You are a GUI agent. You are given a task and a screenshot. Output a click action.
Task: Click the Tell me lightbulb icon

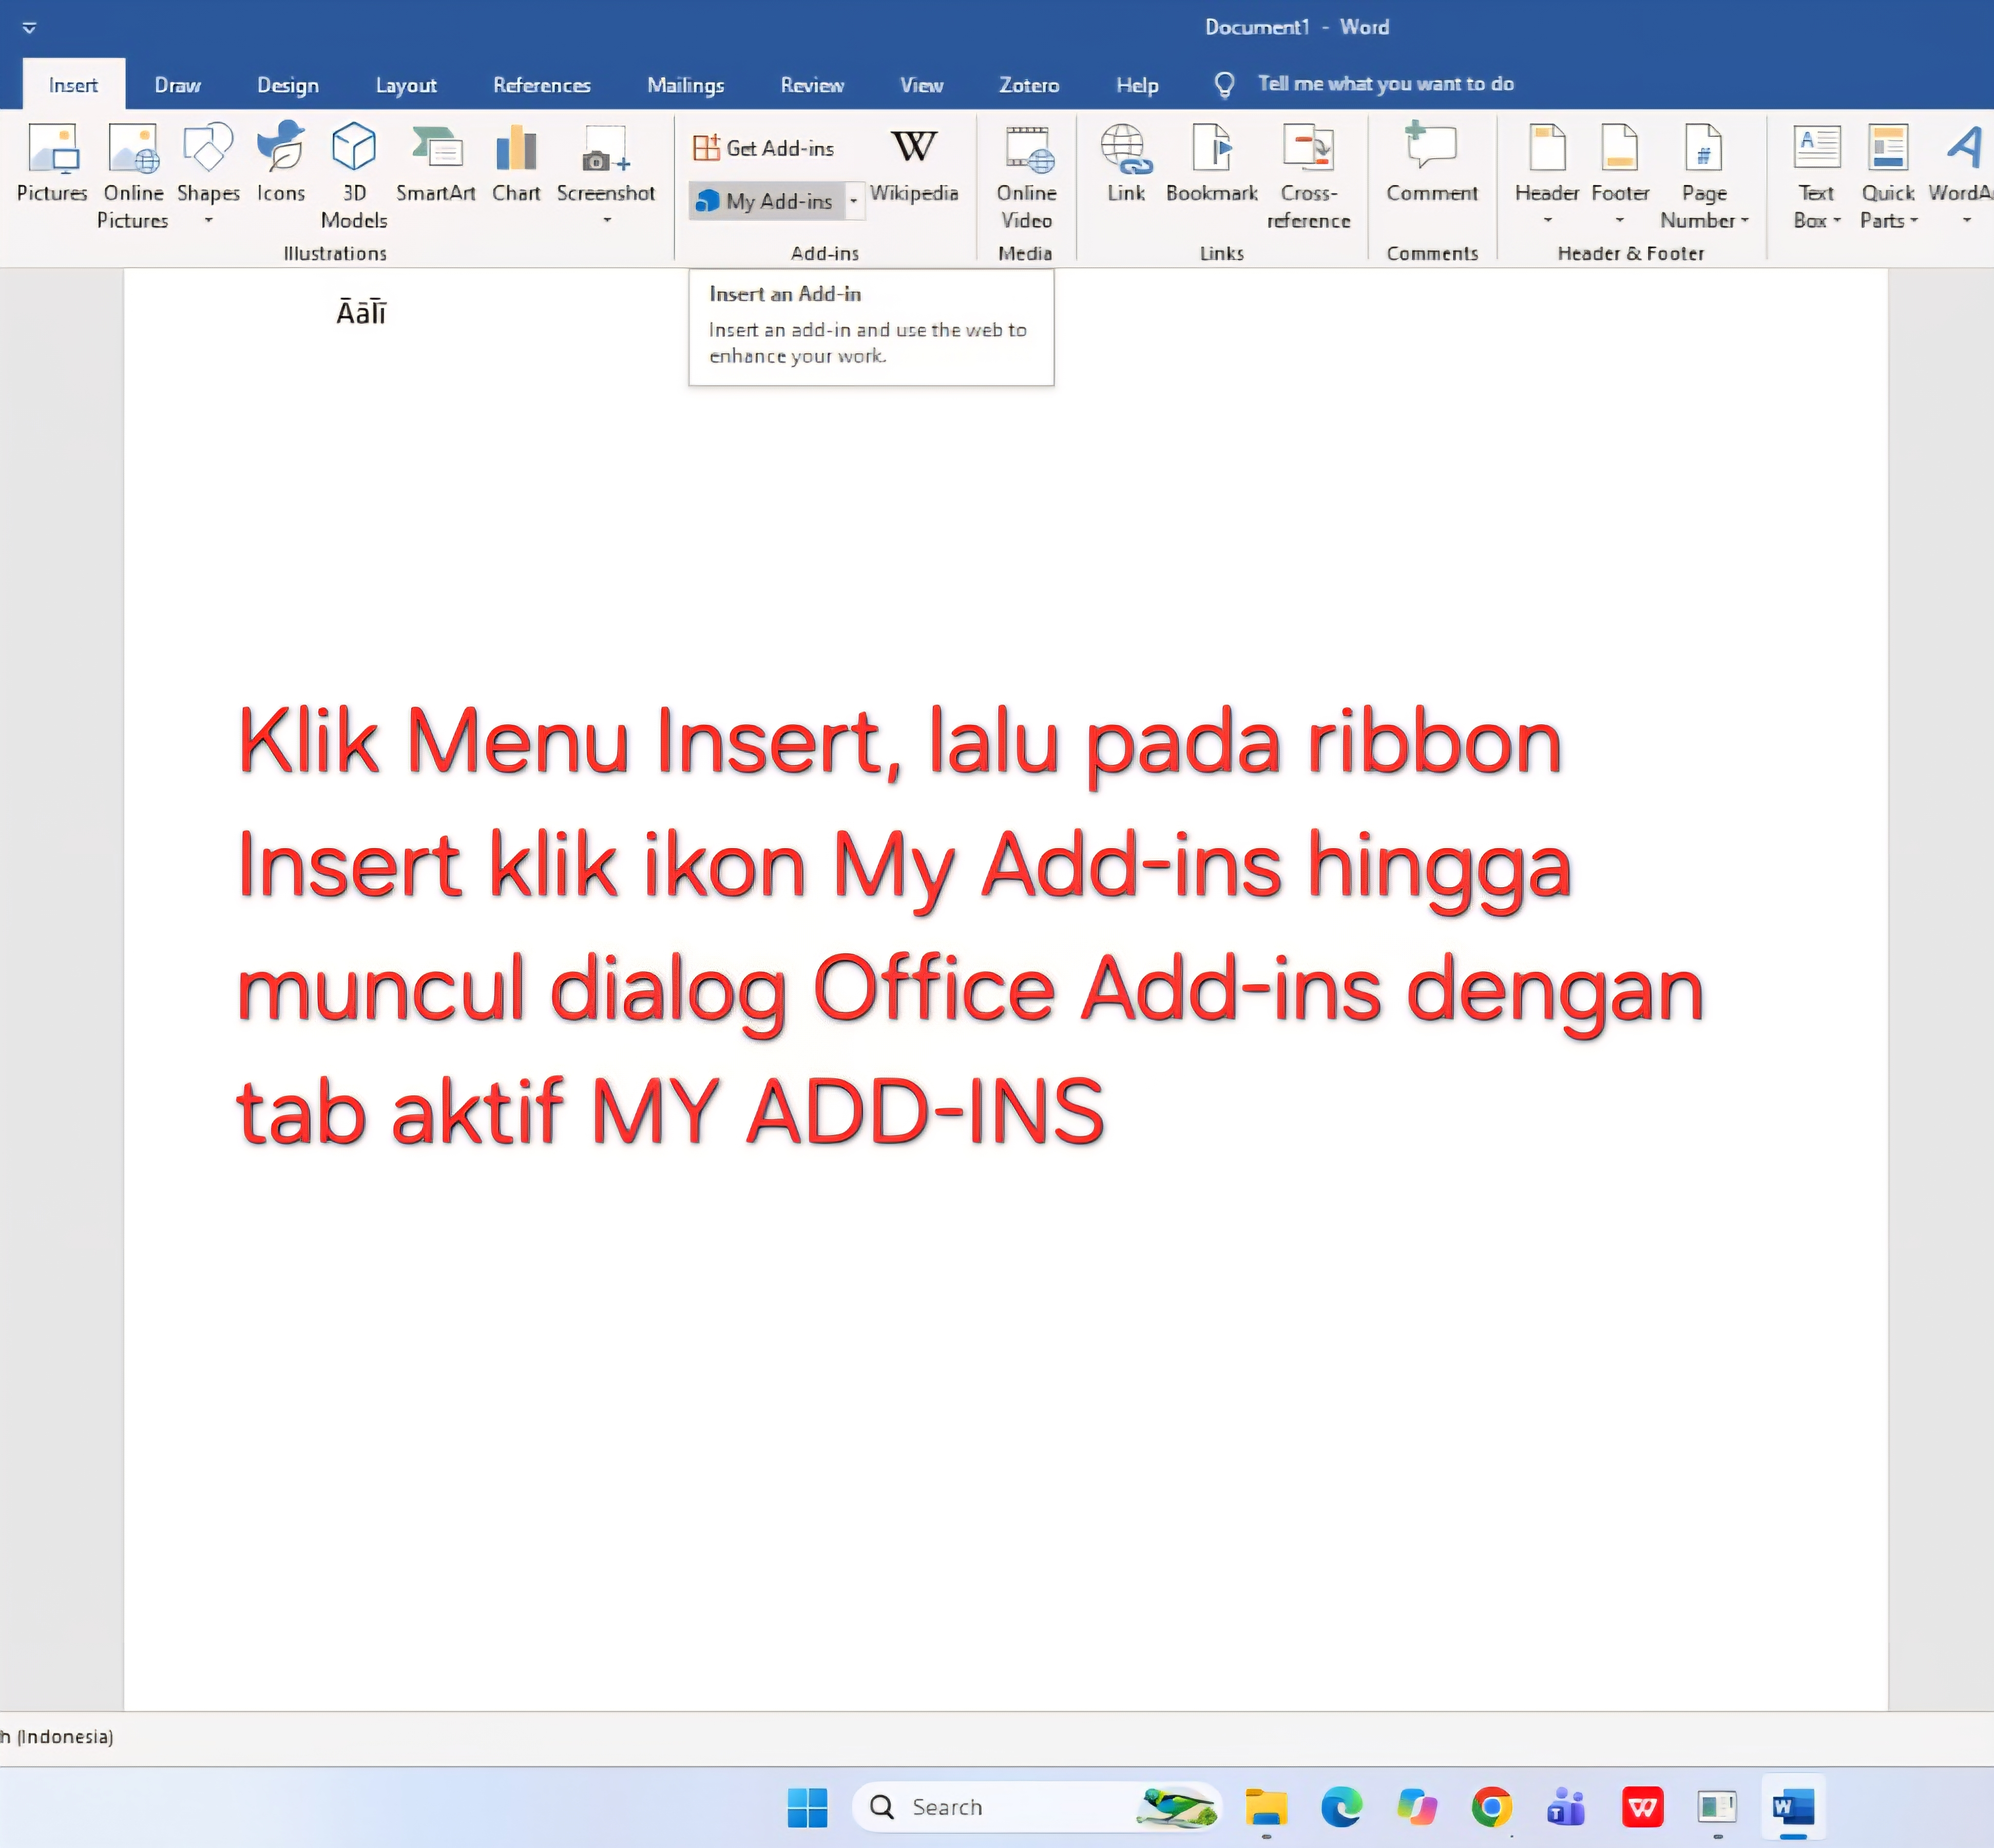(x=1225, y=85)
